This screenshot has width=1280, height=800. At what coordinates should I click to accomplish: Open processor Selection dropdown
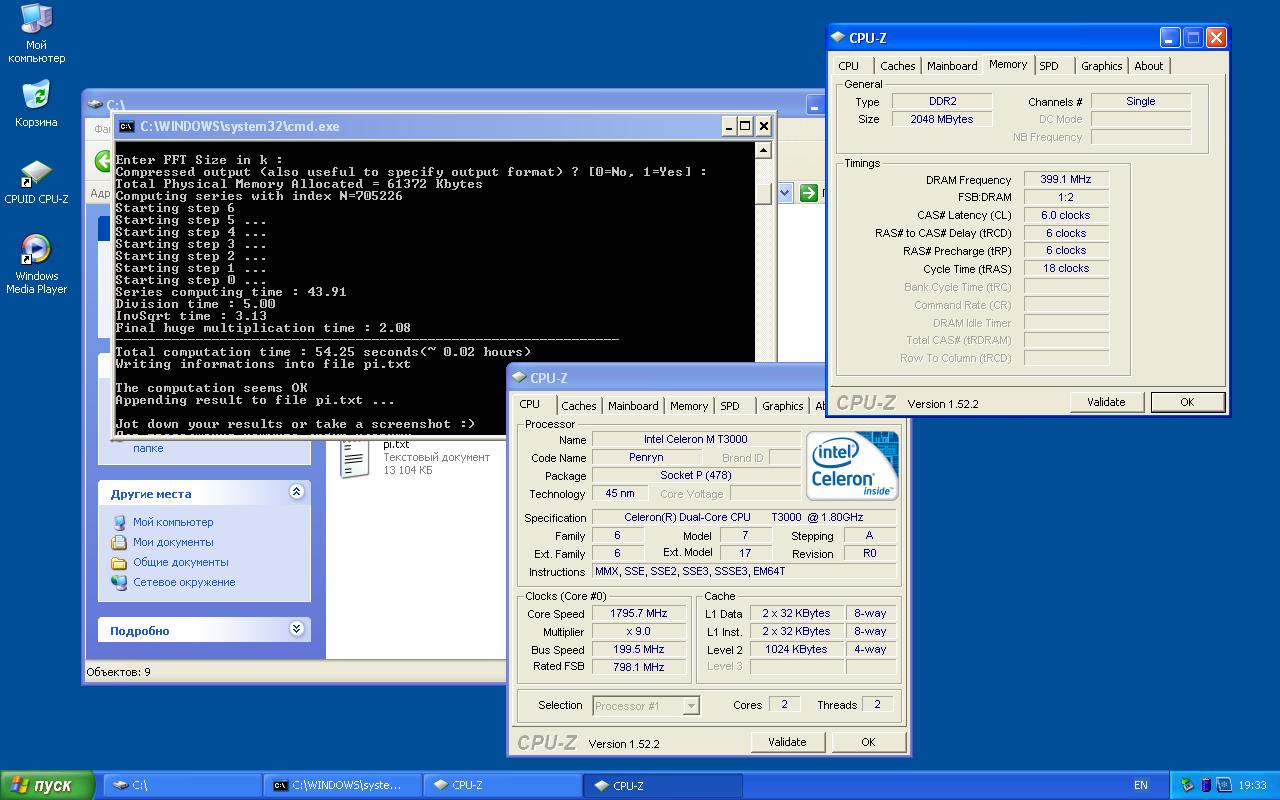pos(691,706)
